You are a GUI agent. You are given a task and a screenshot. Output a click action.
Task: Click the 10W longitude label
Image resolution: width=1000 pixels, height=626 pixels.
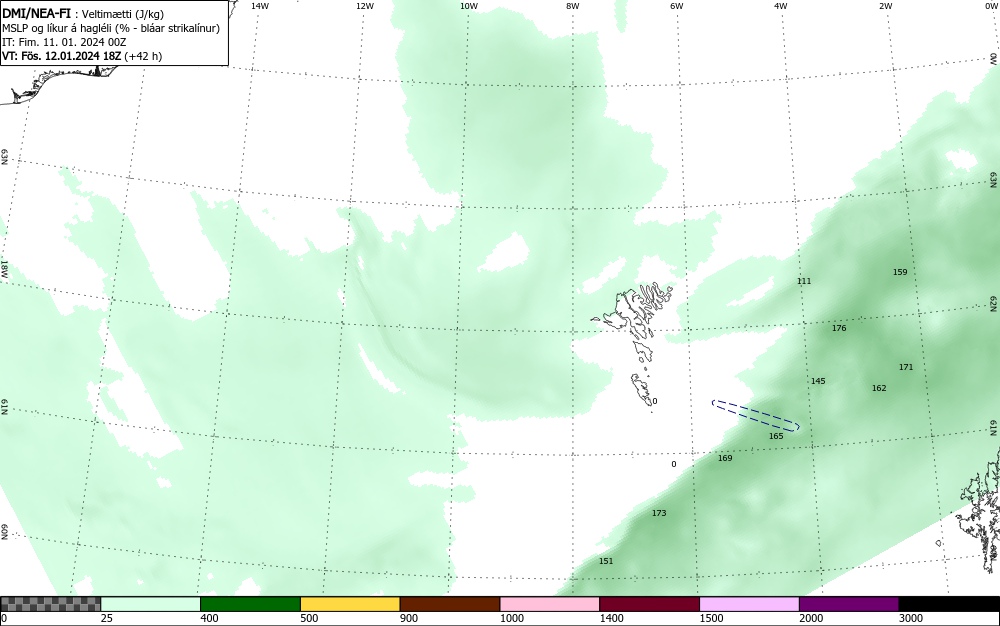coord(469,6)
